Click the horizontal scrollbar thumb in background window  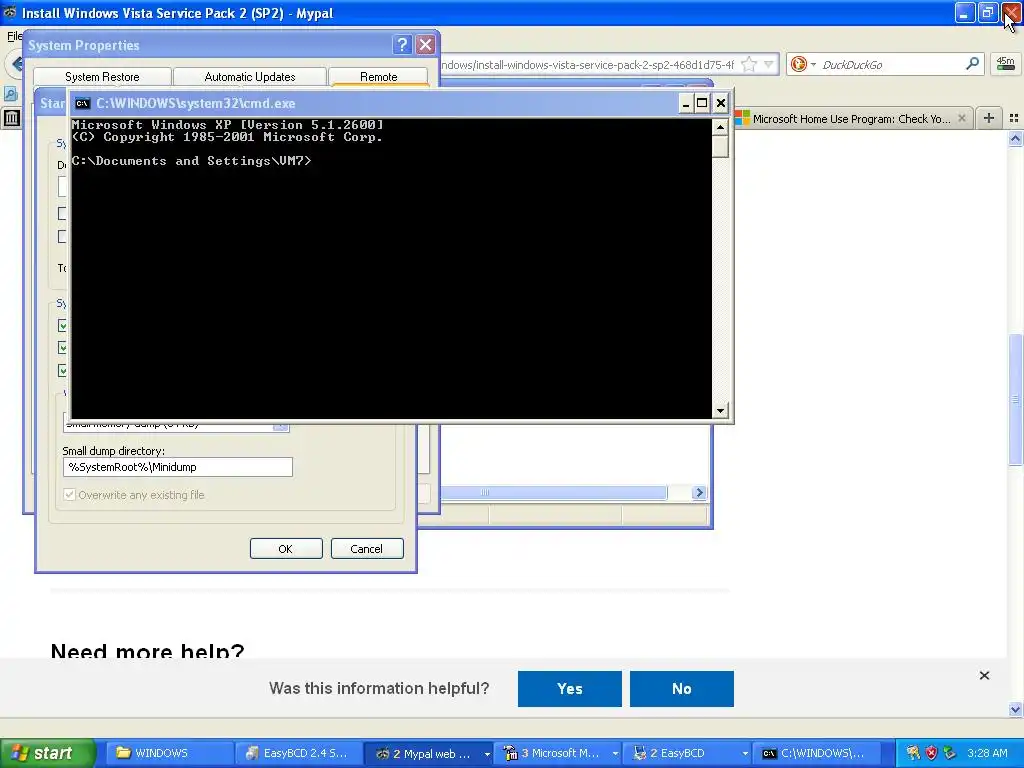coord(554,492)
